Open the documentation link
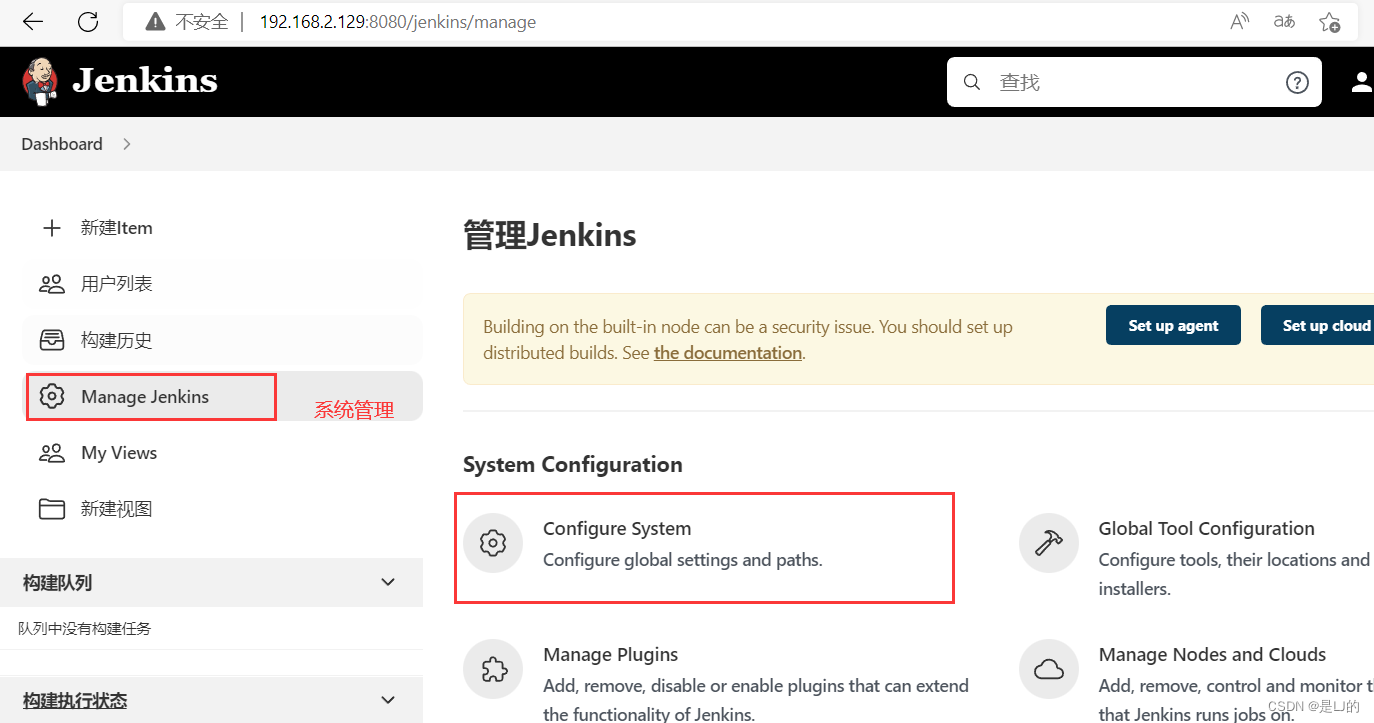 (x=728, y=353)
